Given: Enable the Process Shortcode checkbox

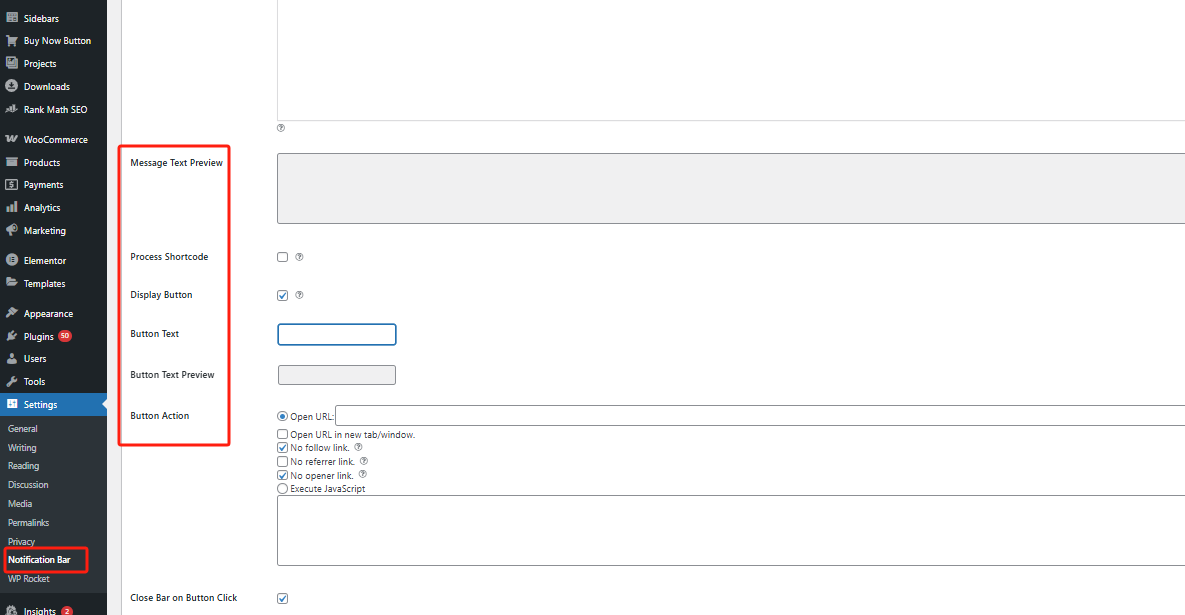Looking at the screenshot, I should [283, 257].
